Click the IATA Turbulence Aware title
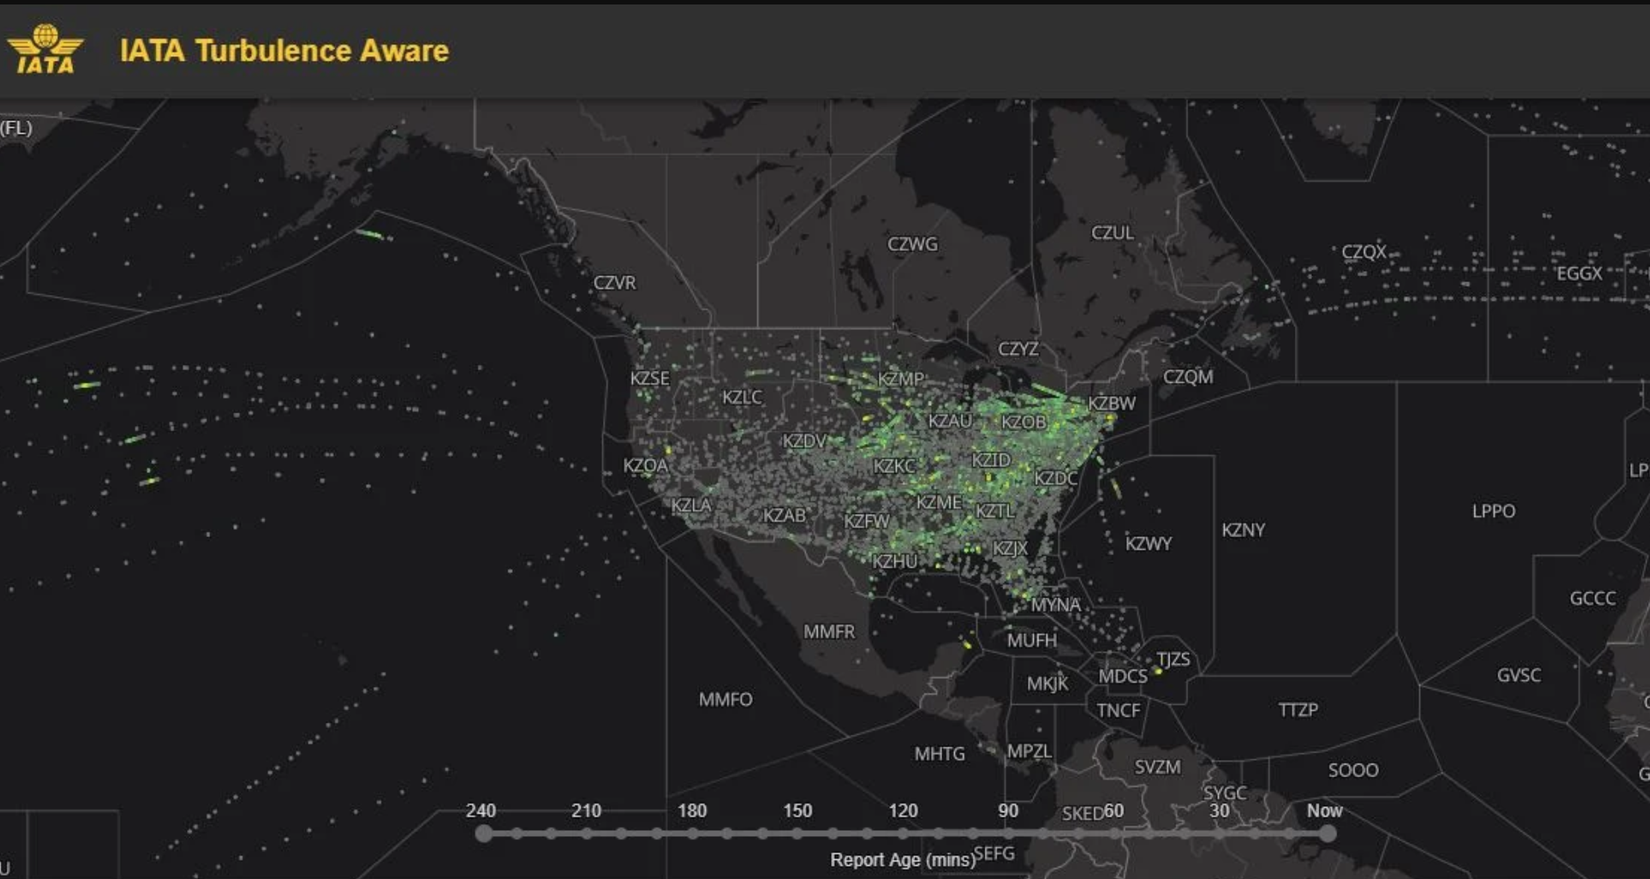 coord(284,51)
